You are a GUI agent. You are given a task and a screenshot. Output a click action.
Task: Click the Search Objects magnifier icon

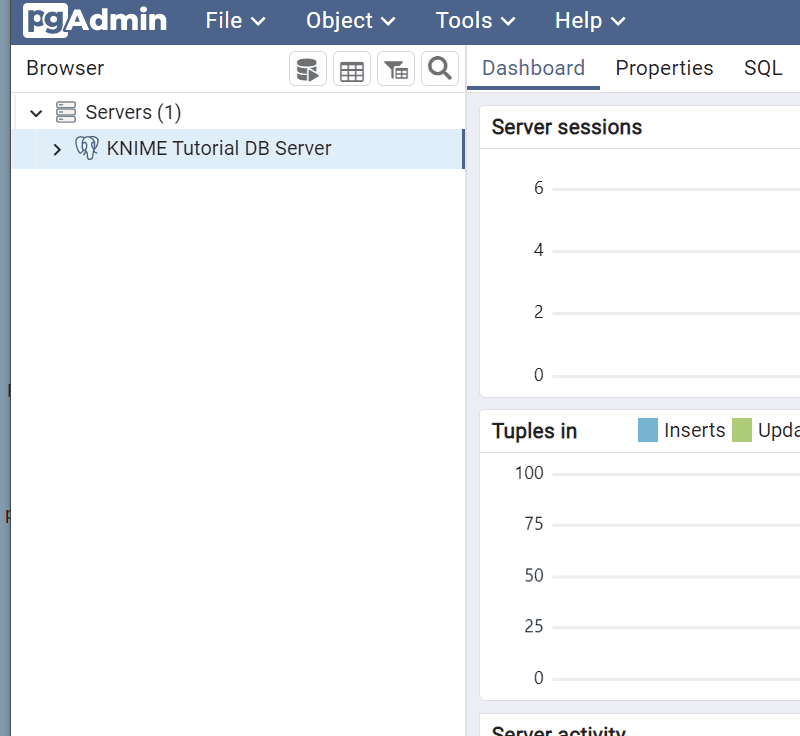[x=440, y=68]
